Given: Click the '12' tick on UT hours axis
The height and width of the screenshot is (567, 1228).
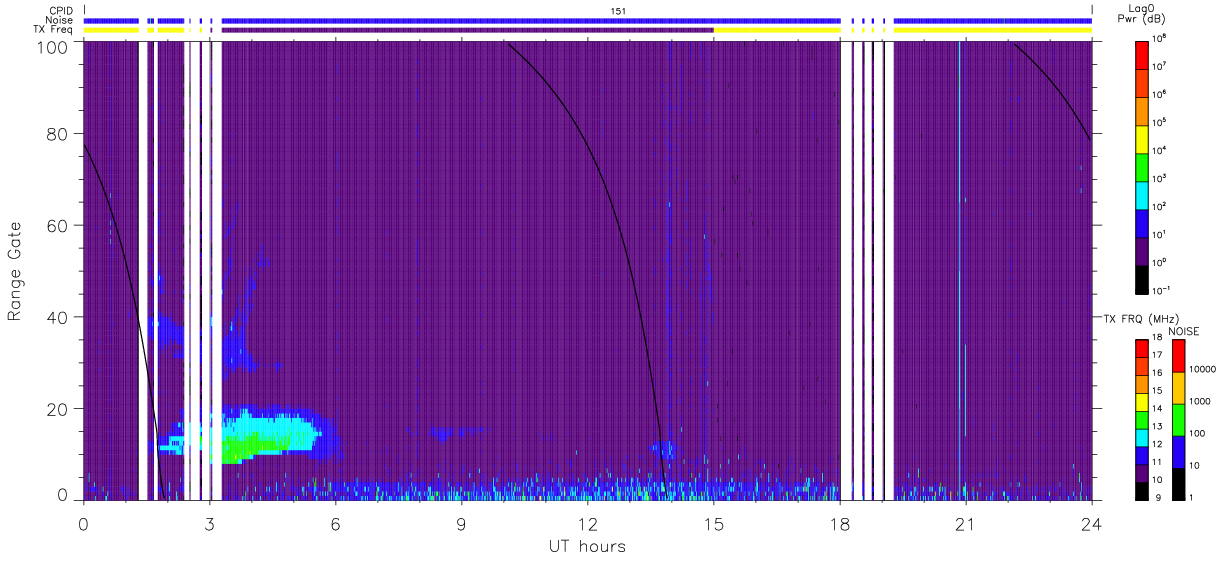Looking at the screenshot, I should point(587,523).
